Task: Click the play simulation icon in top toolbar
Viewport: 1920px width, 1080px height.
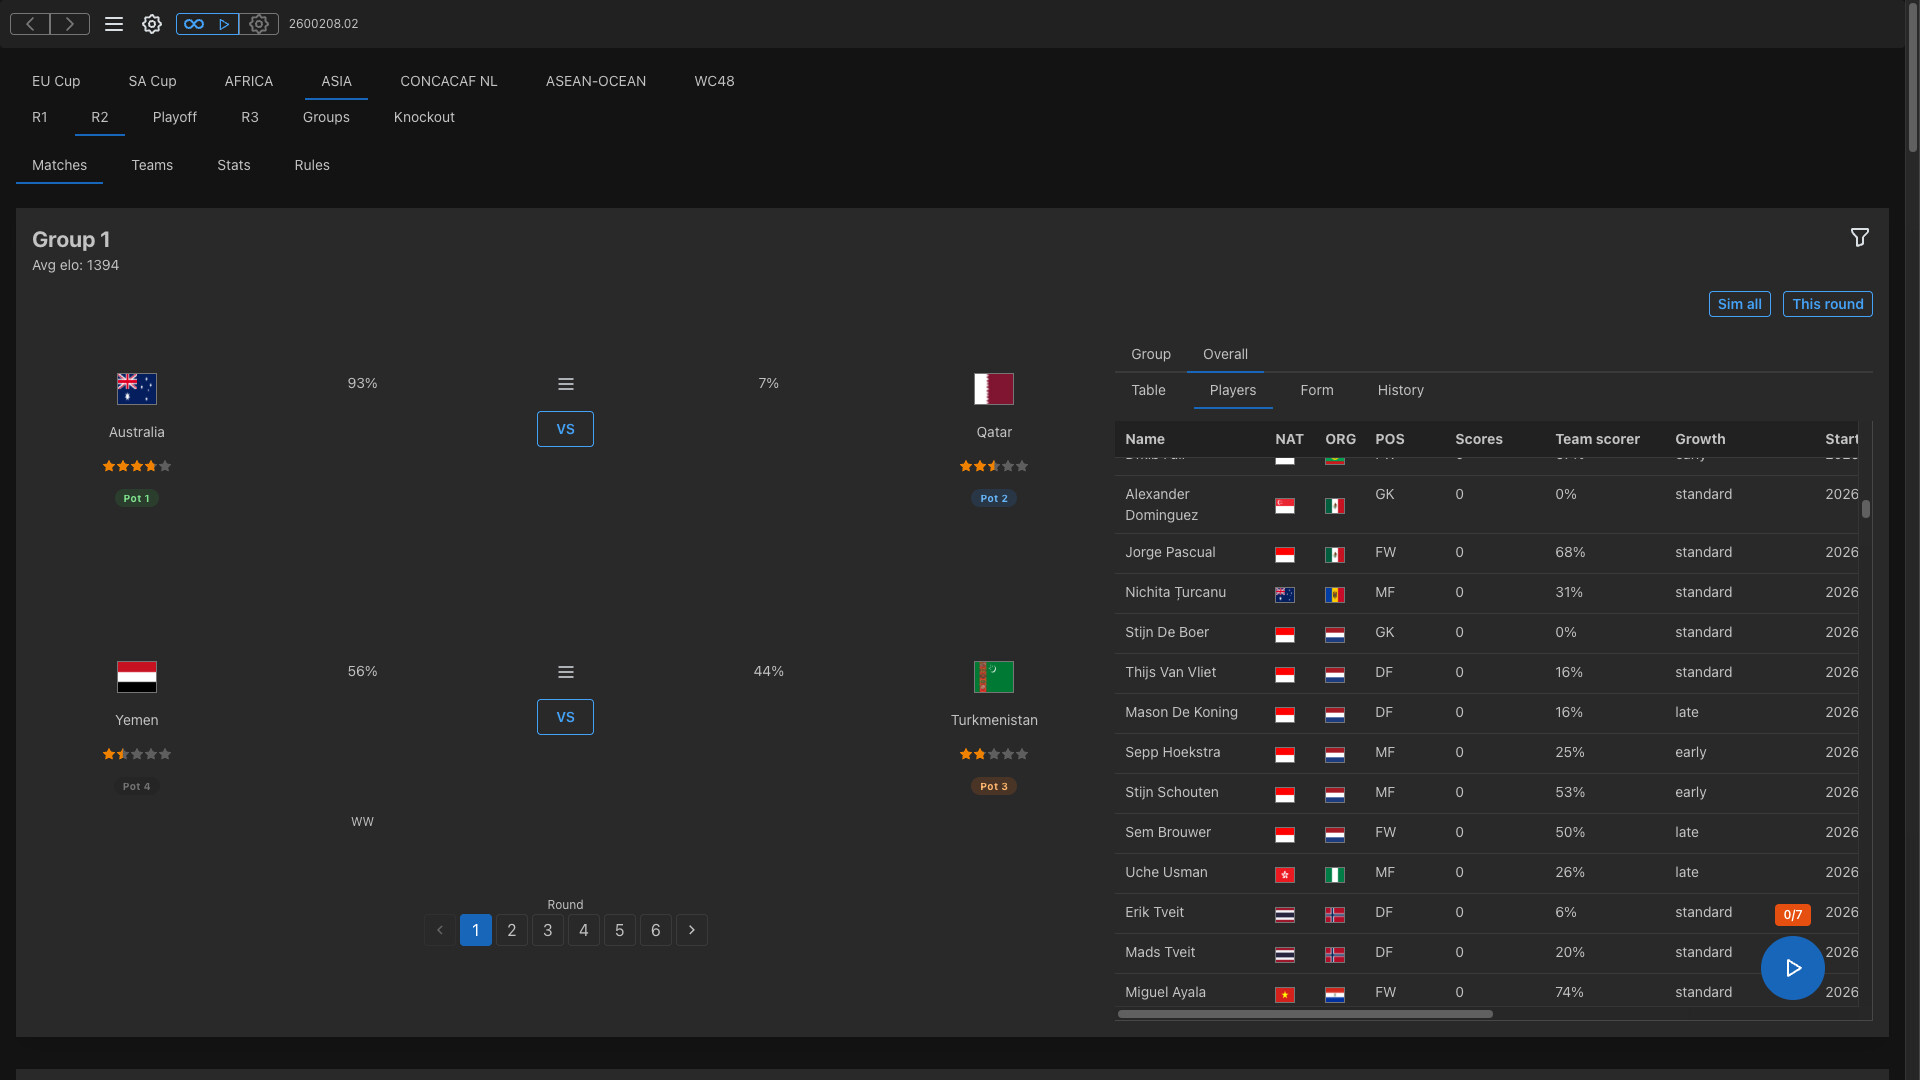Action: pyautogui.click(x=223, y=23)
